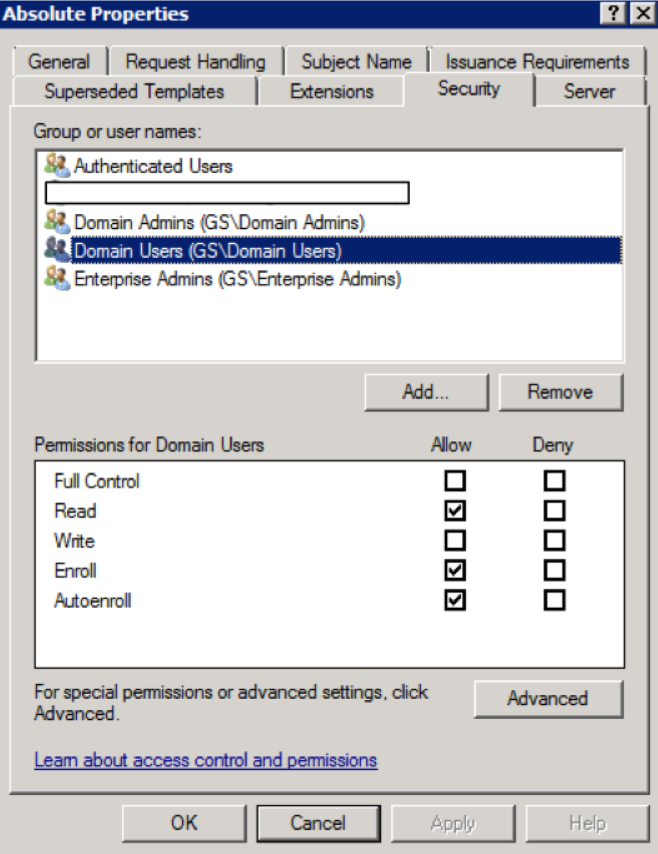Go to the Extensions tab
Viewport: 658px width, 854px height.
[331, 92]
